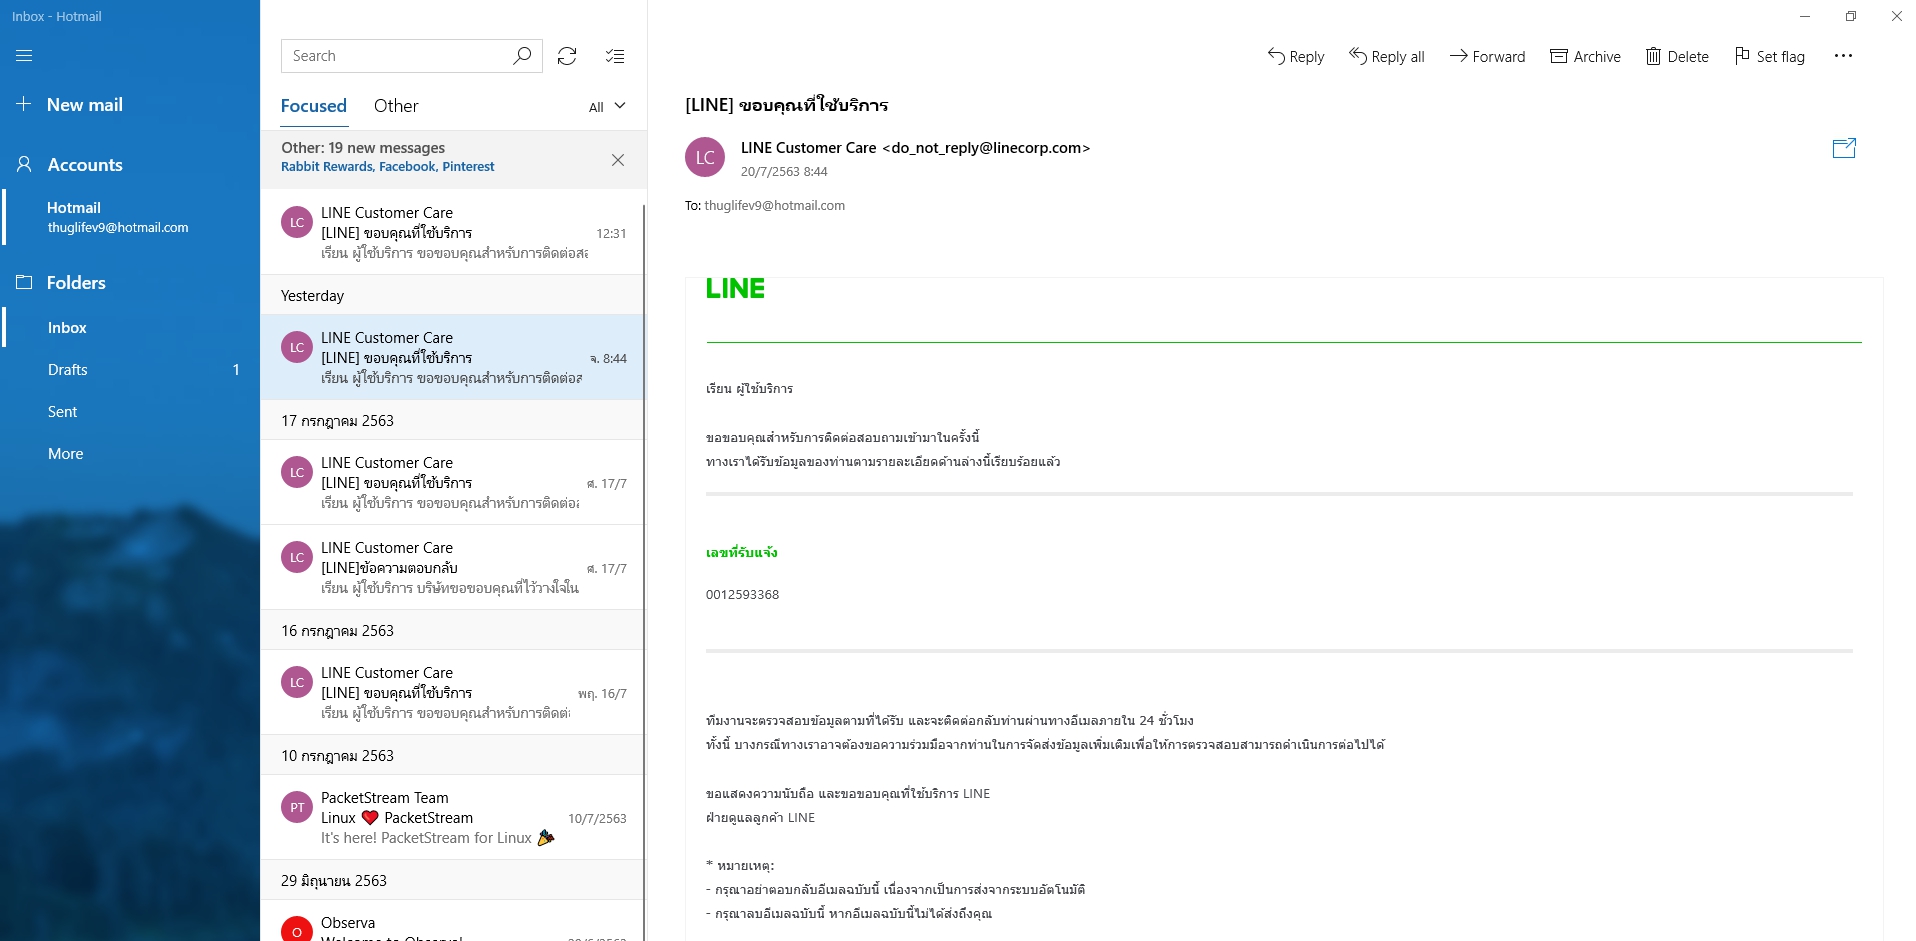Viewport: 1916px width, 941px height.
Task: Open LINE Customer Care email dated 16/7
Action: (x=452, y=692)
